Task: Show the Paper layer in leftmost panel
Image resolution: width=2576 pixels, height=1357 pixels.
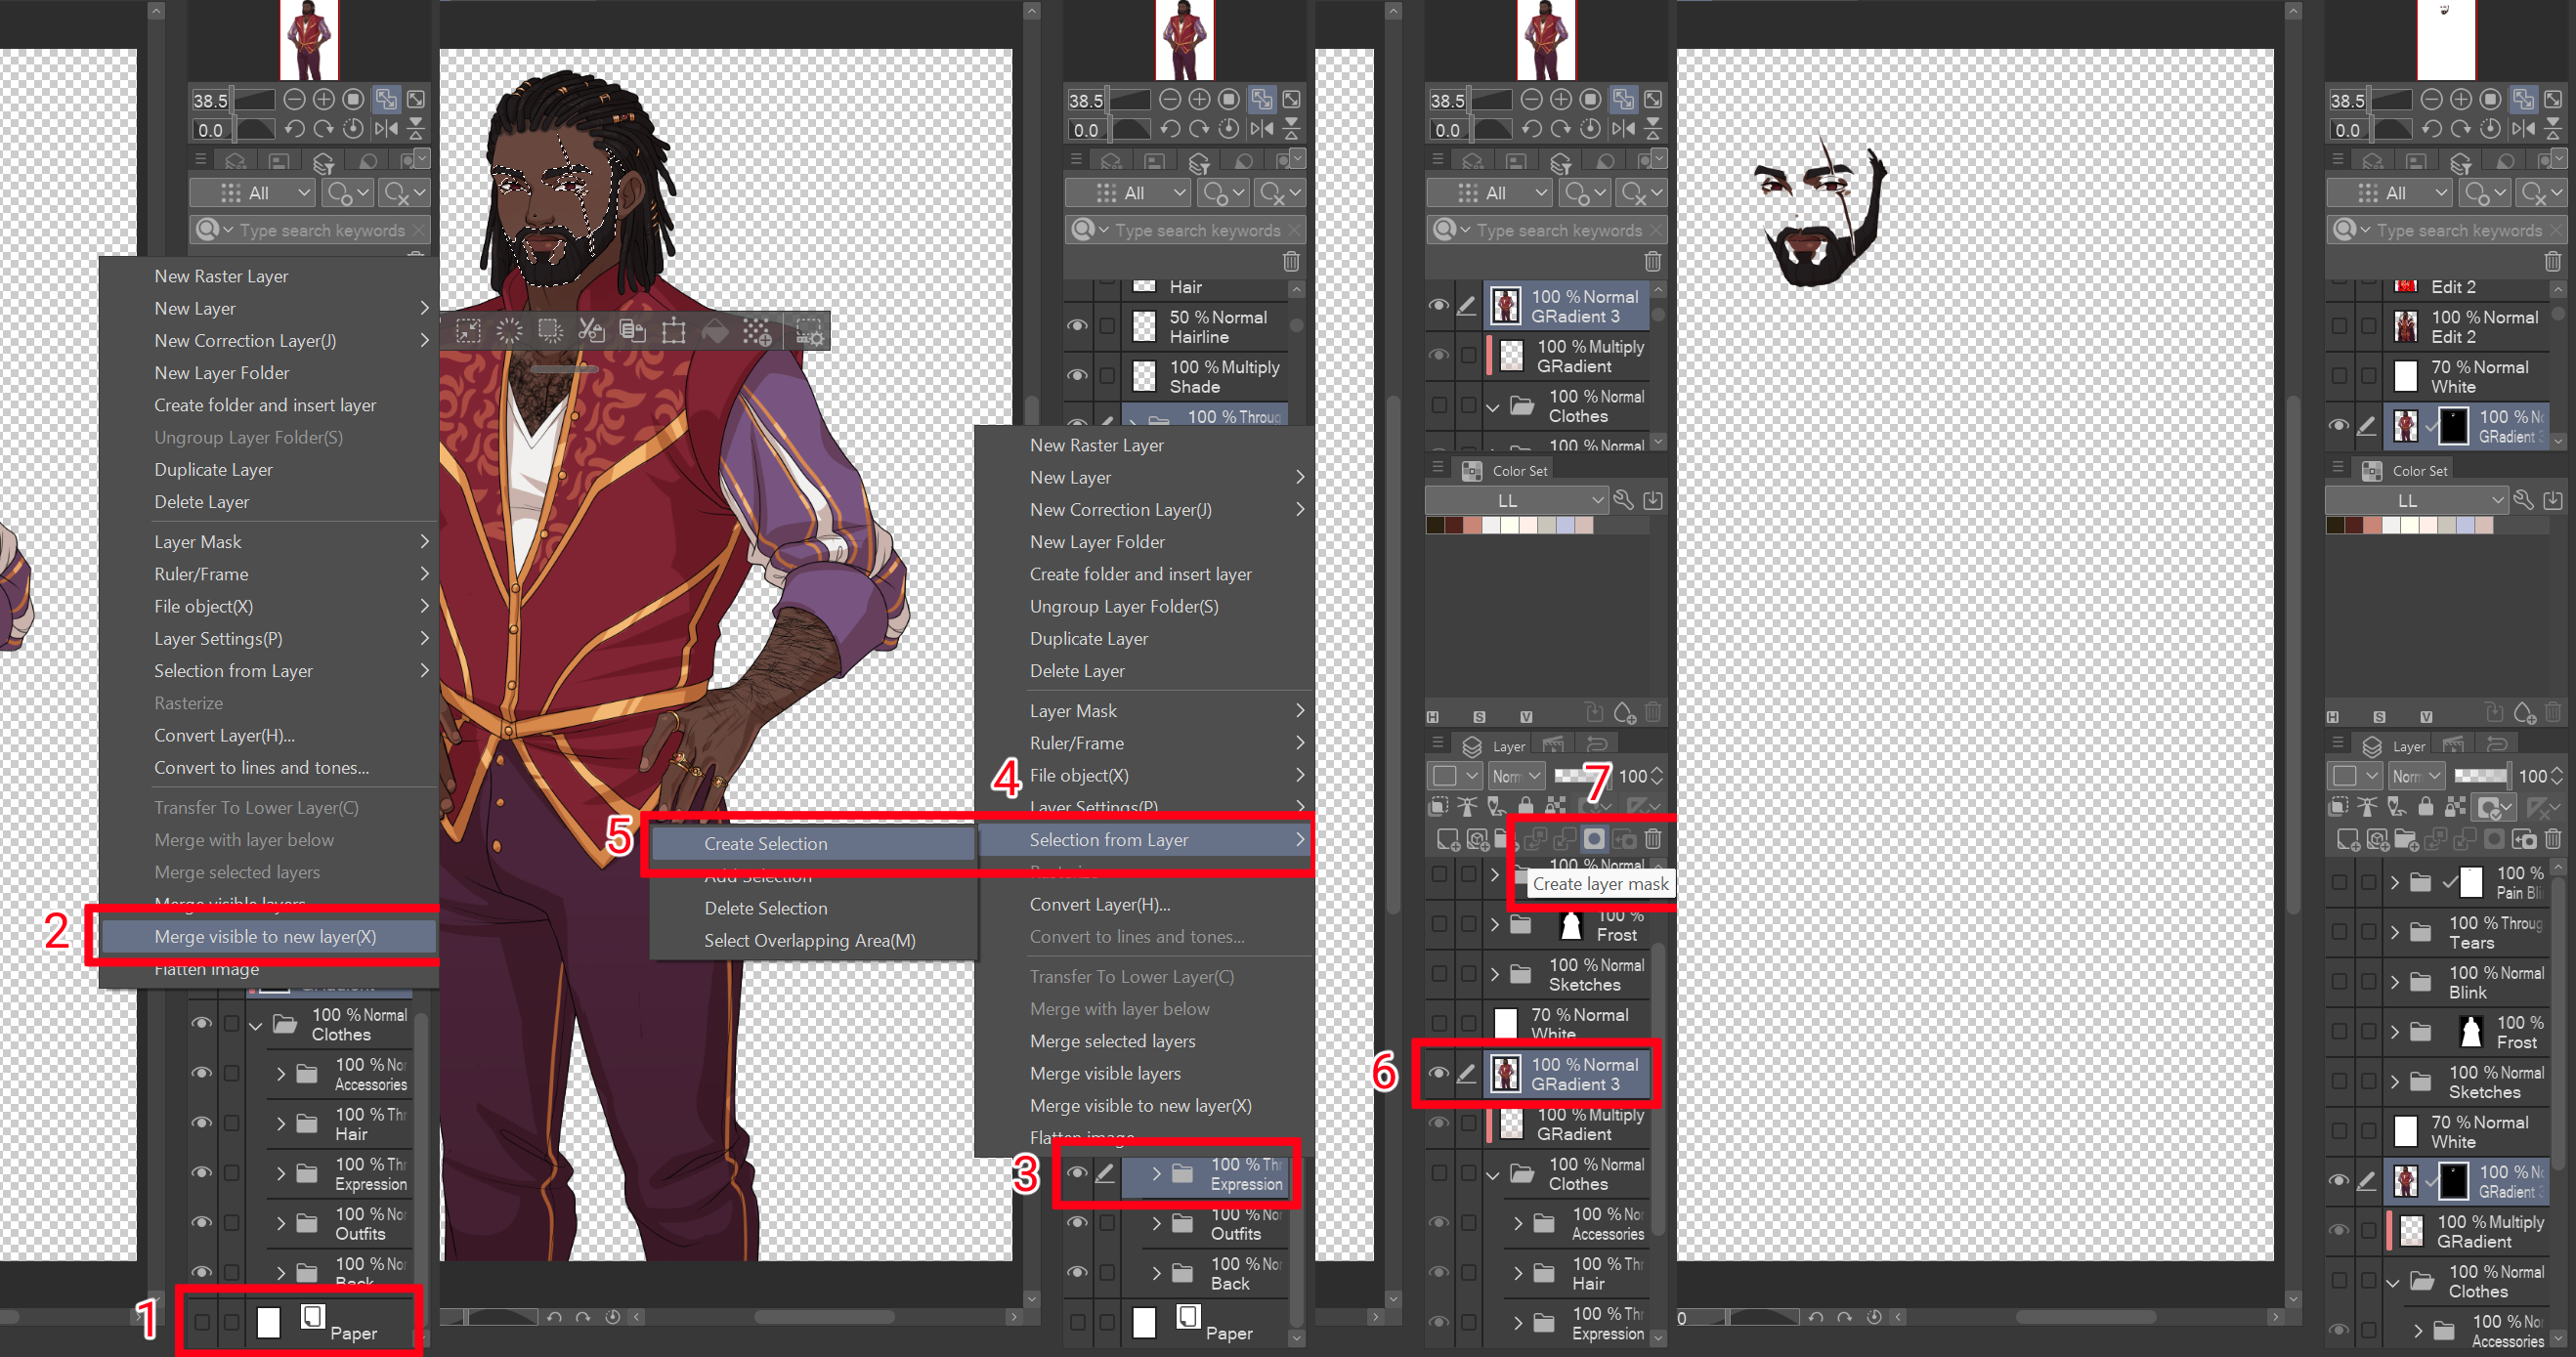Action: click(202, 1322)
